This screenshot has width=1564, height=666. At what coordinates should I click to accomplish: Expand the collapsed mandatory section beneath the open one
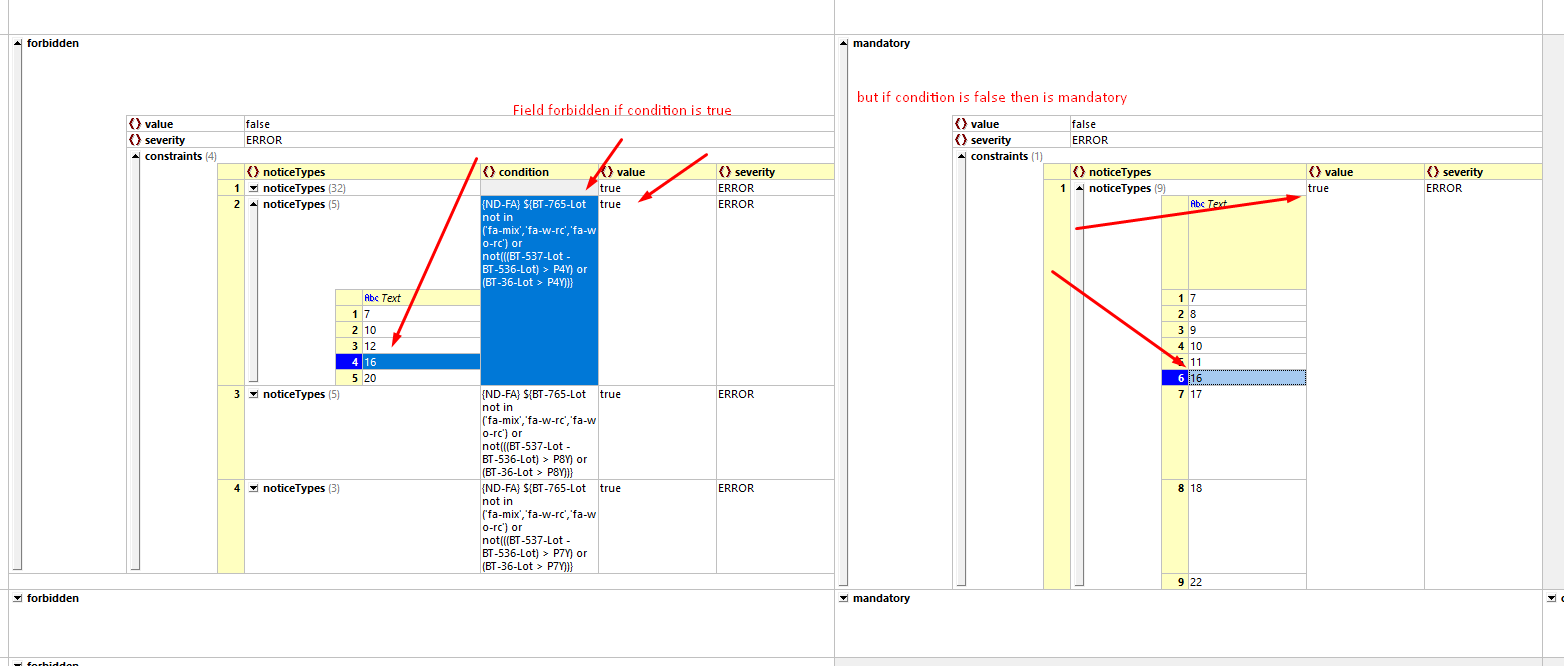pyautogui.click(x=844, y=598)
